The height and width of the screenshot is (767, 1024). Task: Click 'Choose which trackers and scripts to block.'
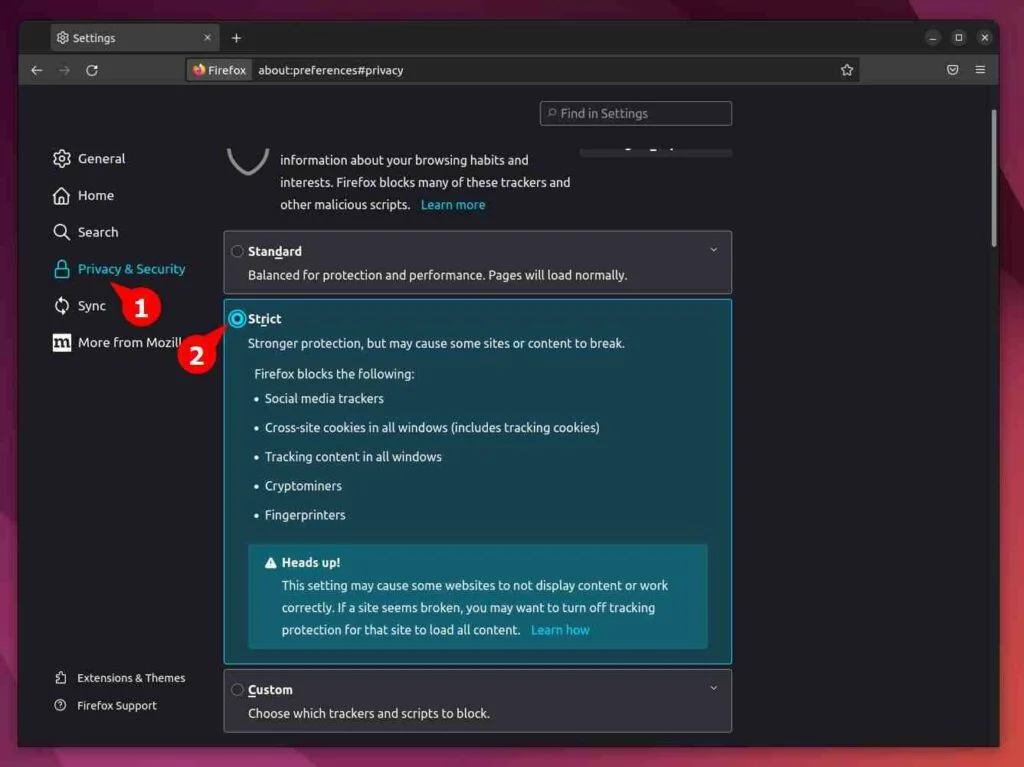click(368, 713)
